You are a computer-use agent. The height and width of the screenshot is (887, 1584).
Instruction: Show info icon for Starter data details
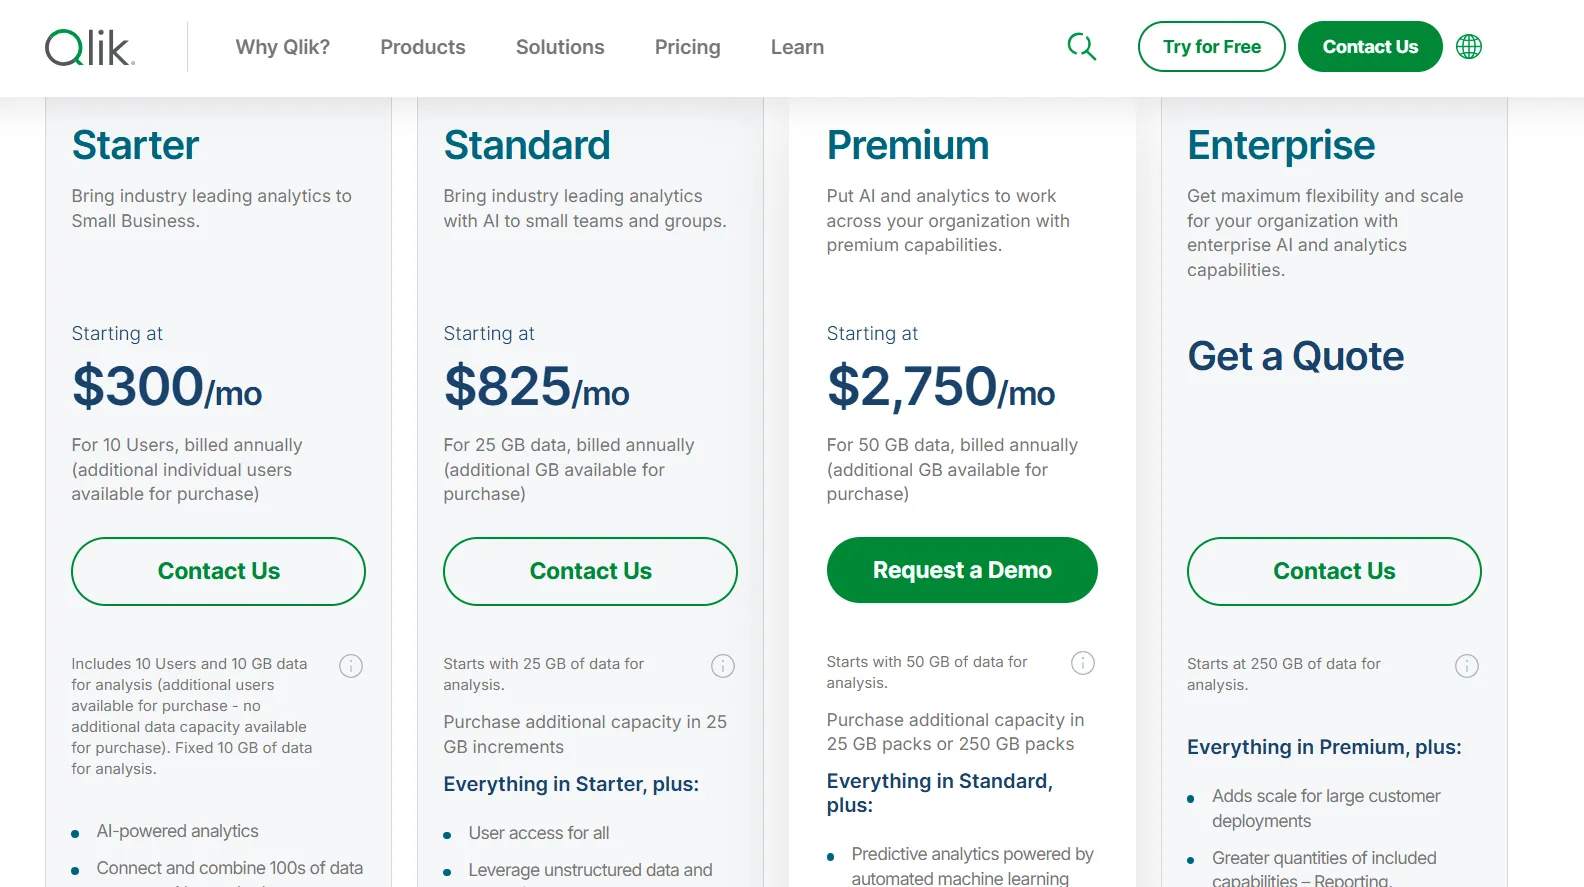pyautogui.click(x=351, y=666)
